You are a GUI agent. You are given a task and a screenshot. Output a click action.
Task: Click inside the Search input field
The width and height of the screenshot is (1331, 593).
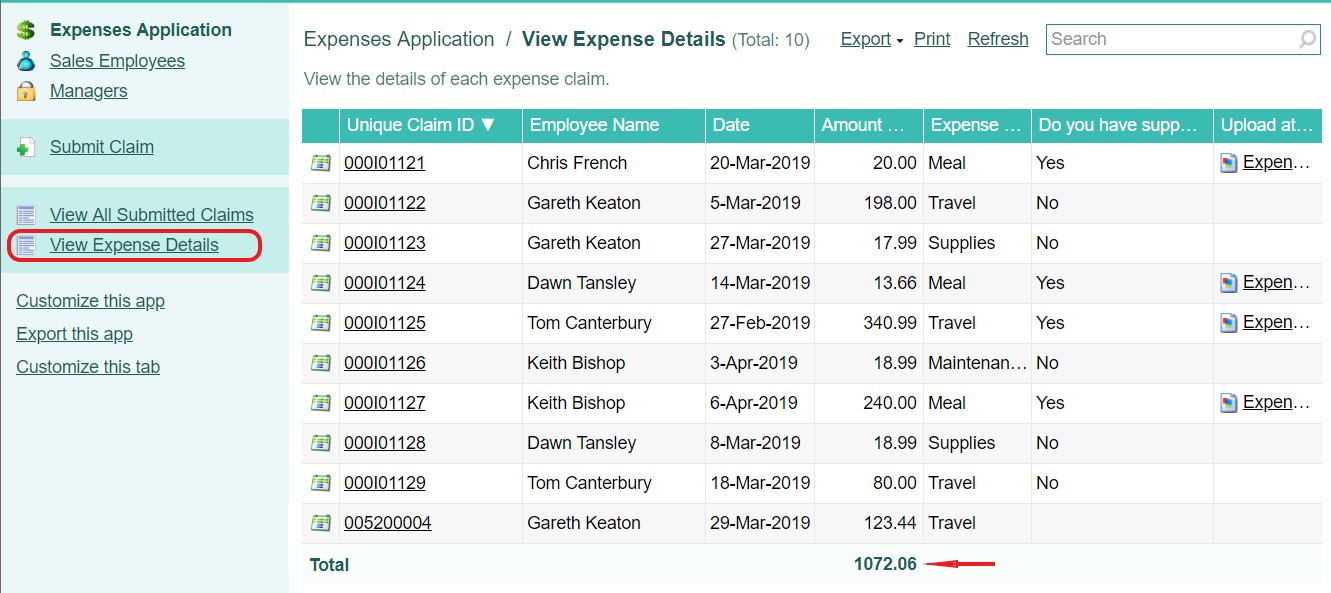(x=1170, y=40)
